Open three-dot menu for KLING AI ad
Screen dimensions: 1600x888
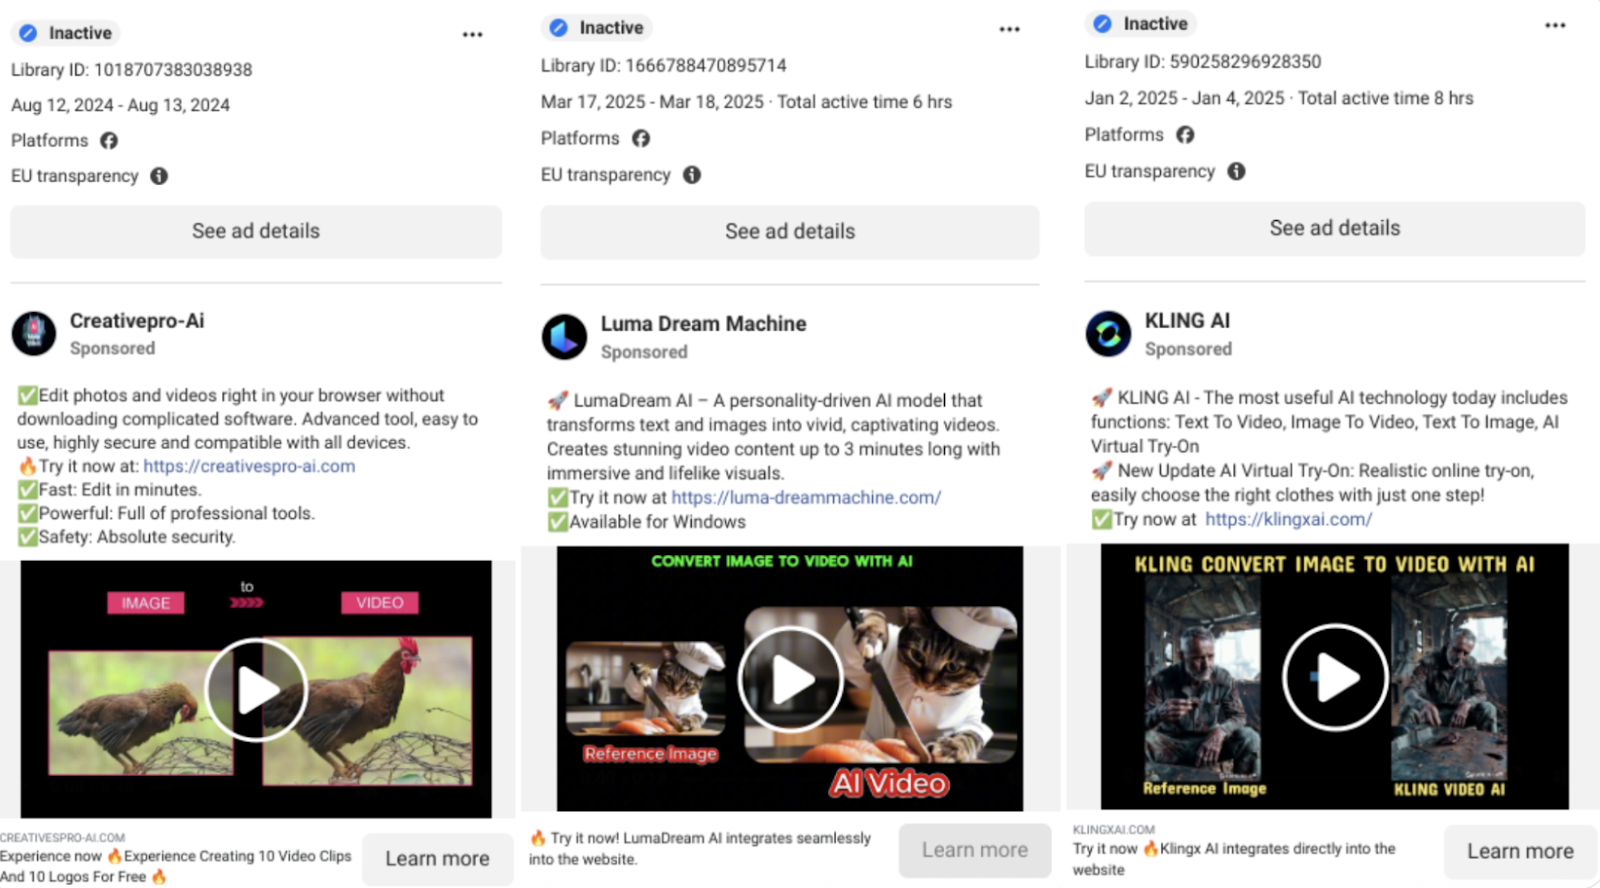(x=1554, y=26)
